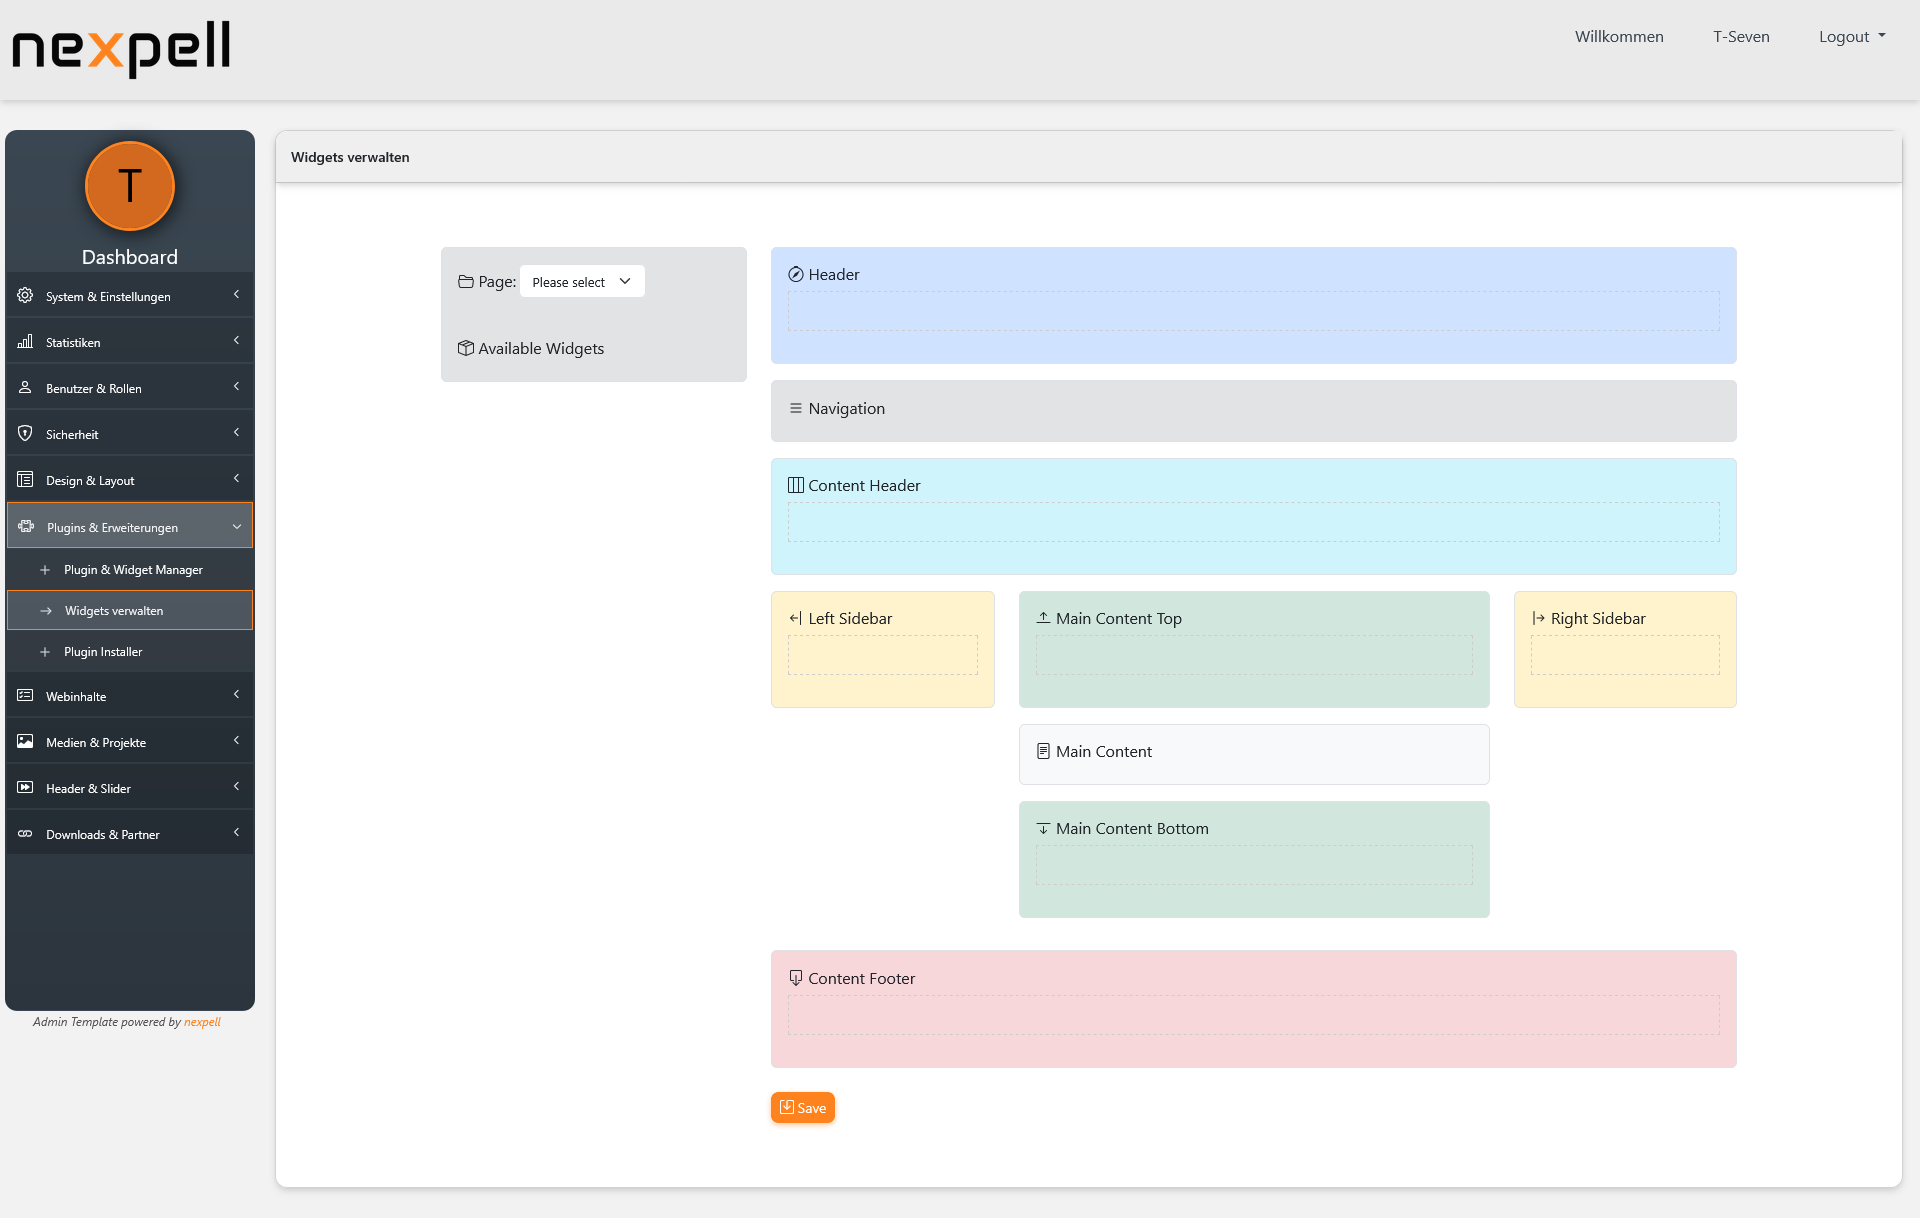Click the gear icon beside System & Einstellungen
Image resolution: width=1920 pixels, height=1218 pixels.
[25, 295]
